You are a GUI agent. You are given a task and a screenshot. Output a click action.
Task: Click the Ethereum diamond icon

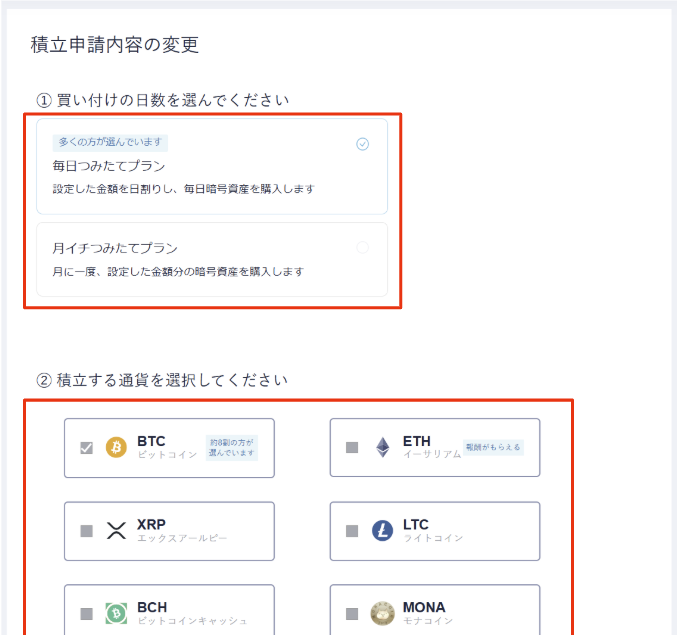[383, 447]
